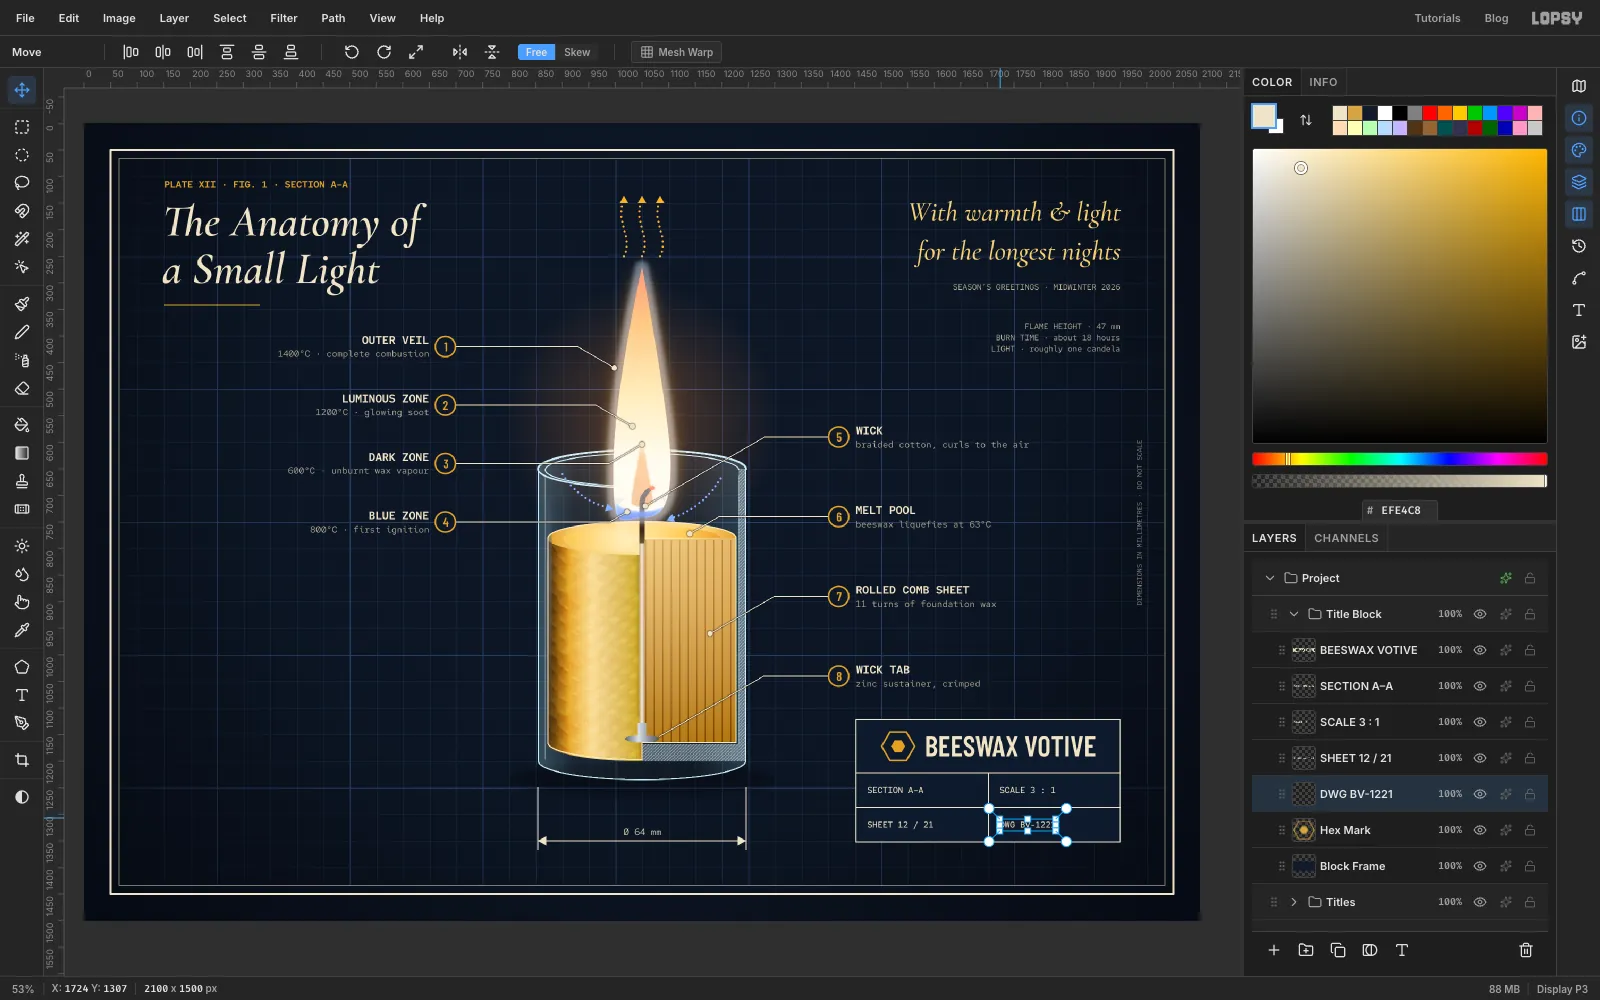
Task: Select the Crop tool in the toolbox
Action: [22, 760]
